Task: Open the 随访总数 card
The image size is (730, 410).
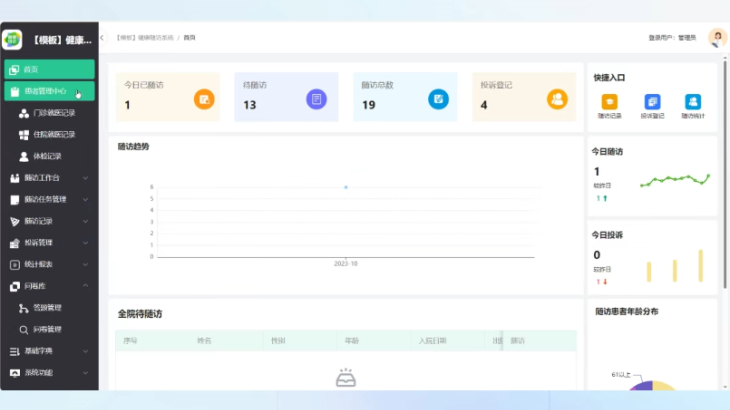Action: point(405,97)
